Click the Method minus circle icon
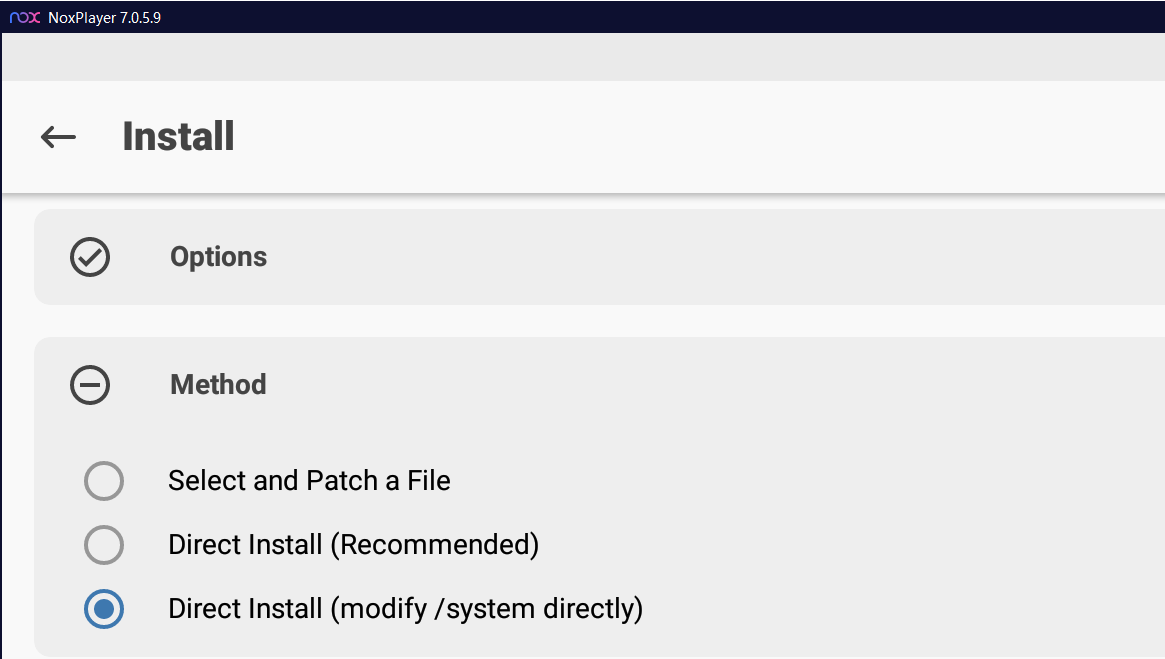1165x659 pixels. point(90,385)
